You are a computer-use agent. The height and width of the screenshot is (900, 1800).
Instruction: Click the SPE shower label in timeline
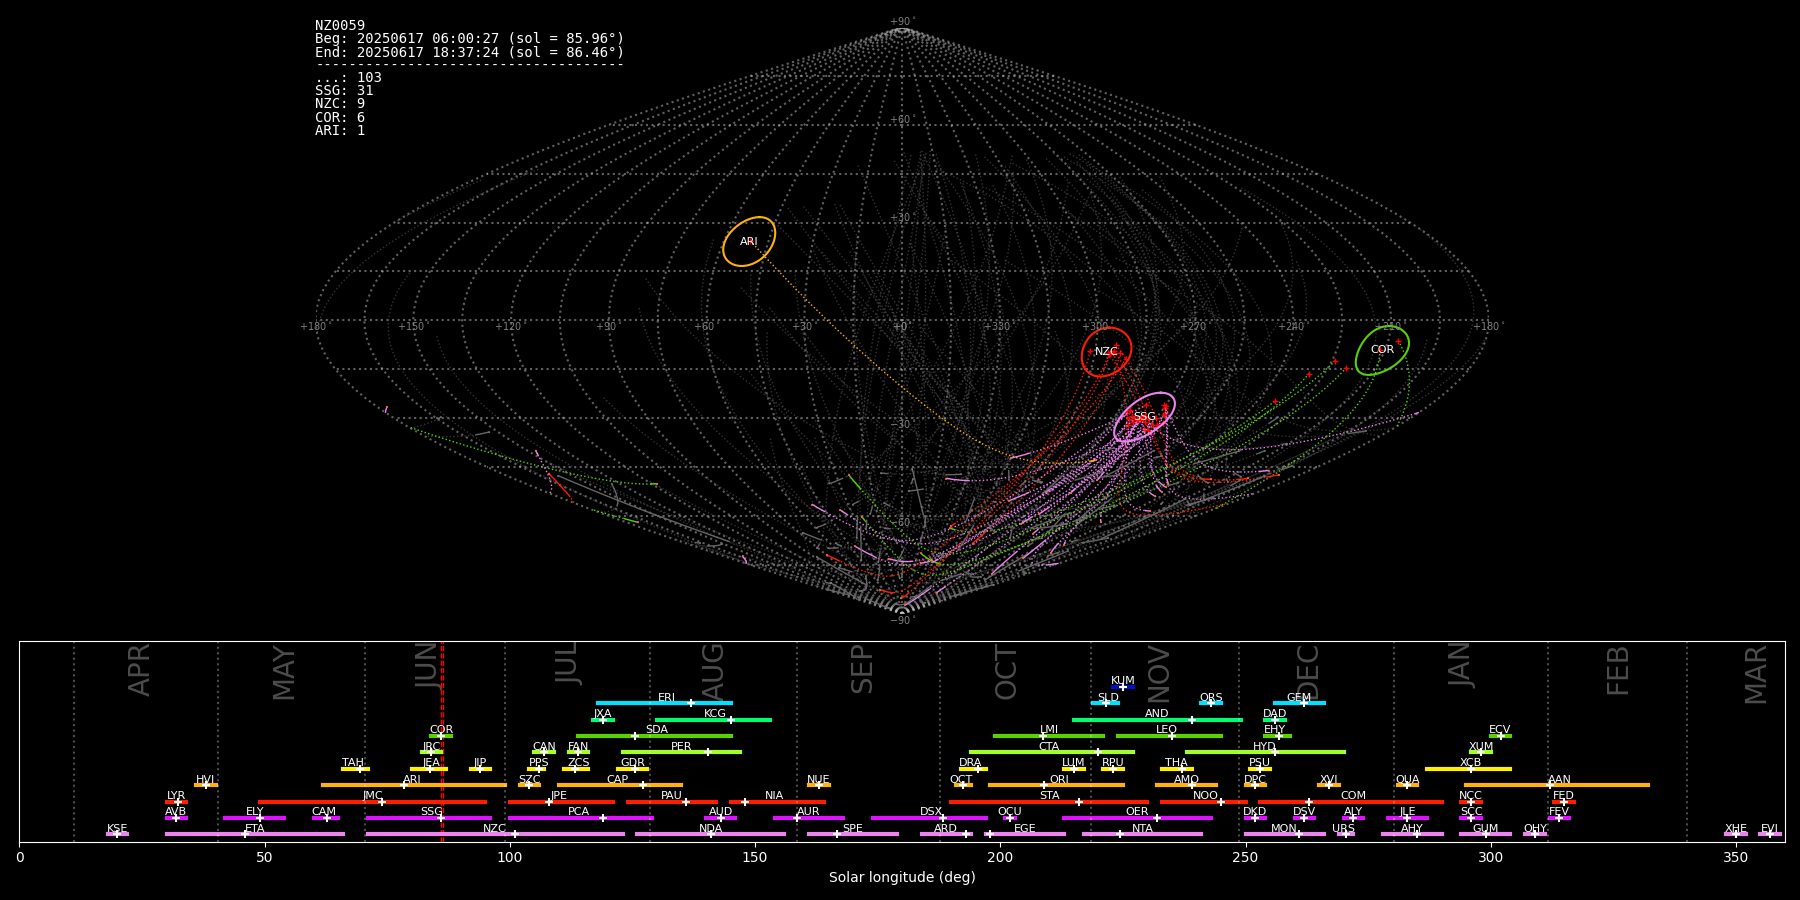pyautogui.click(x=853, y=829)
